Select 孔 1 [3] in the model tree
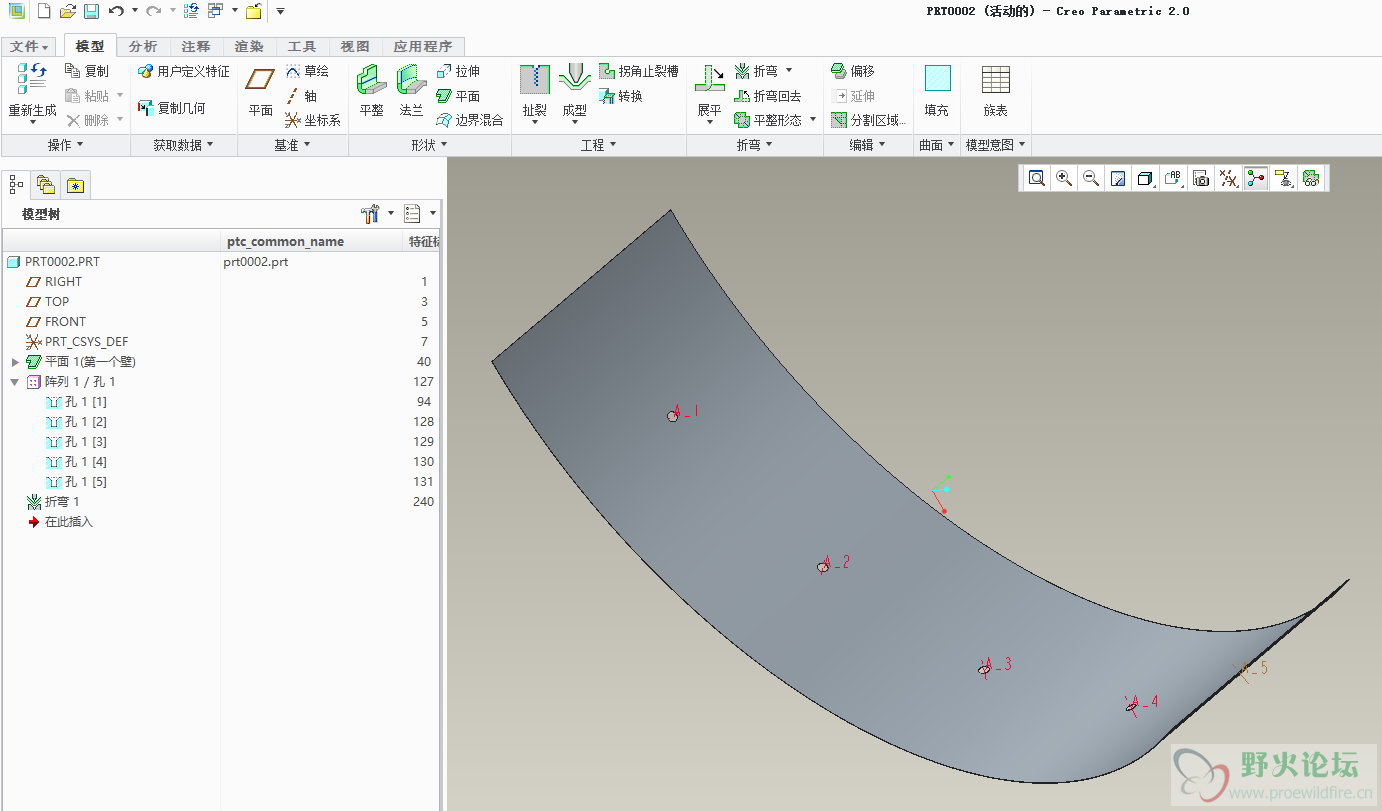 coord(85,442)
